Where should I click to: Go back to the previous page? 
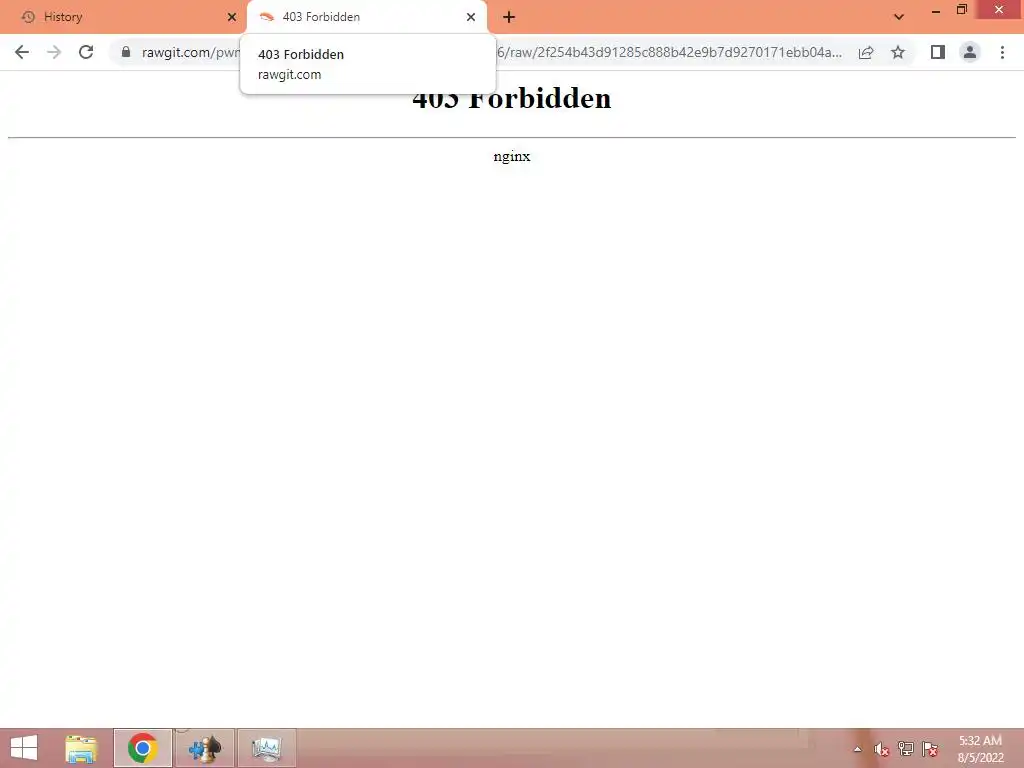(22, 52)
